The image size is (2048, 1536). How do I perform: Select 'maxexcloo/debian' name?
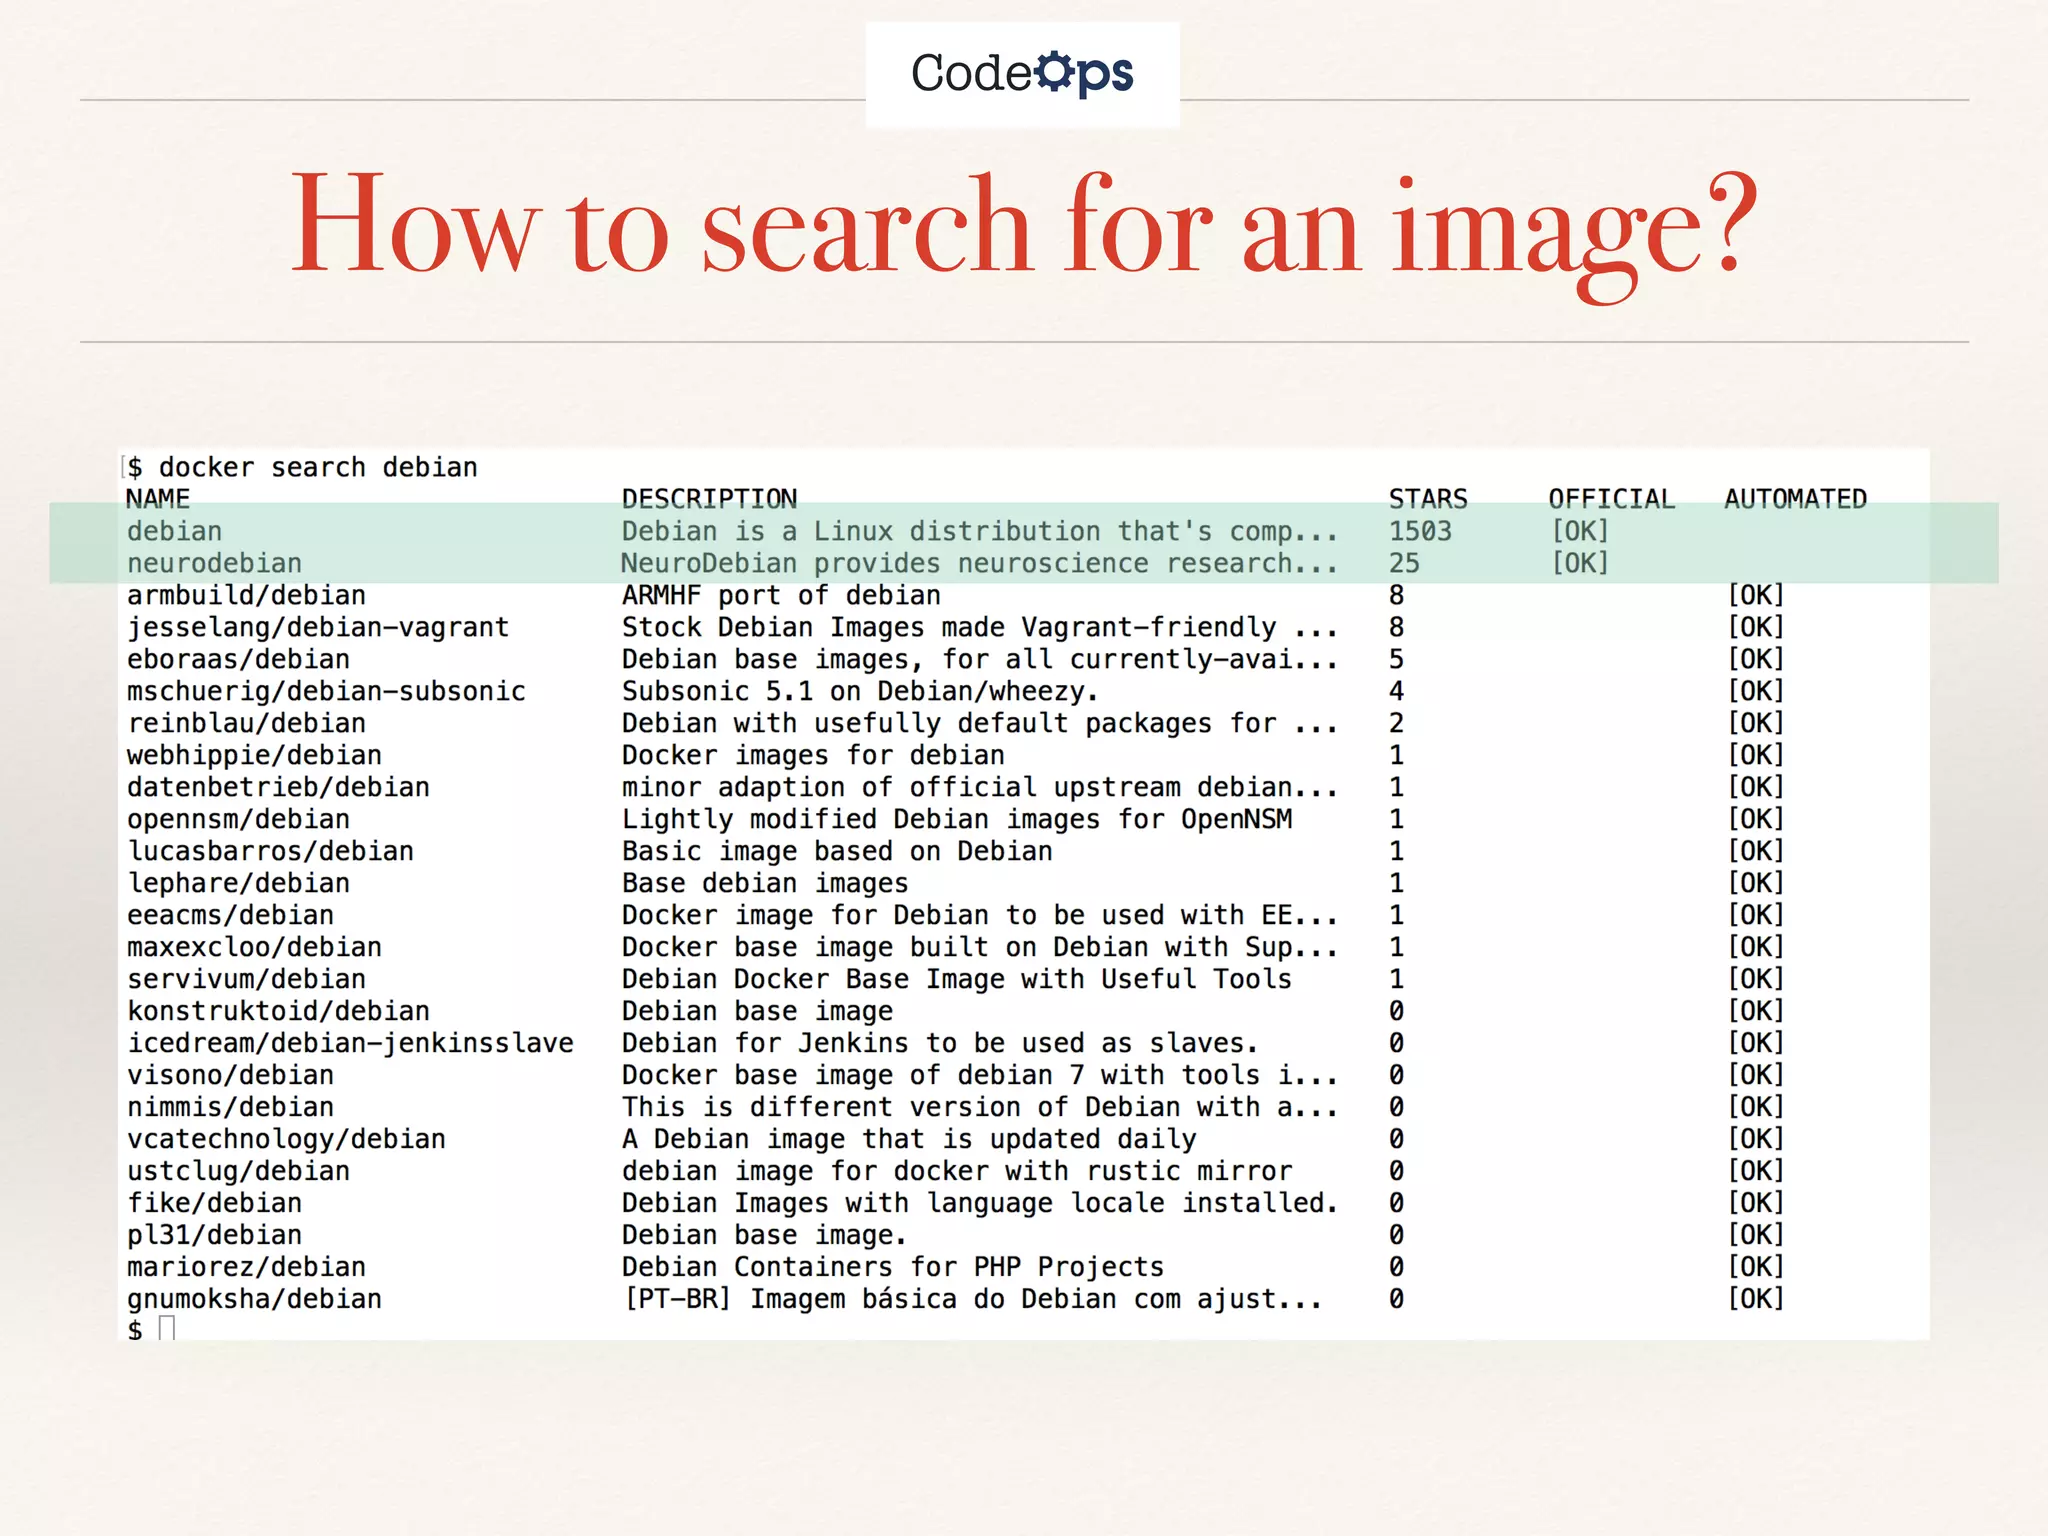pos(254,947)
